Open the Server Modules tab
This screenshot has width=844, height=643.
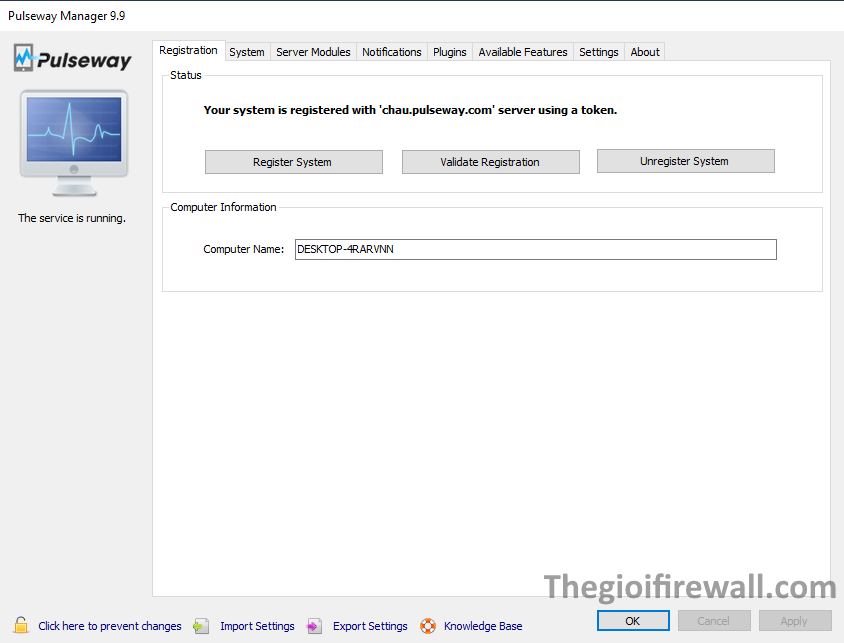click(313, 52)
